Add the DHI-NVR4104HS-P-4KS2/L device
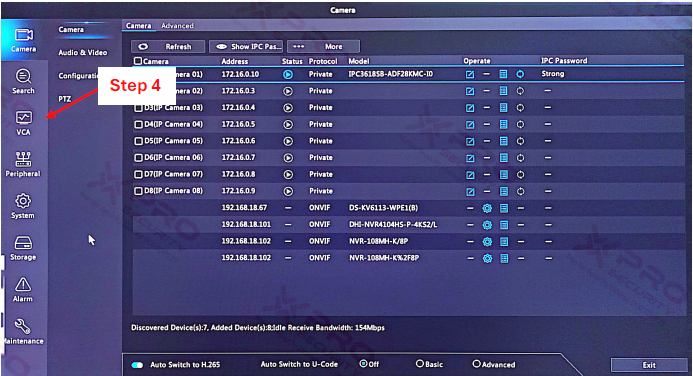 [x=487, y=225]
